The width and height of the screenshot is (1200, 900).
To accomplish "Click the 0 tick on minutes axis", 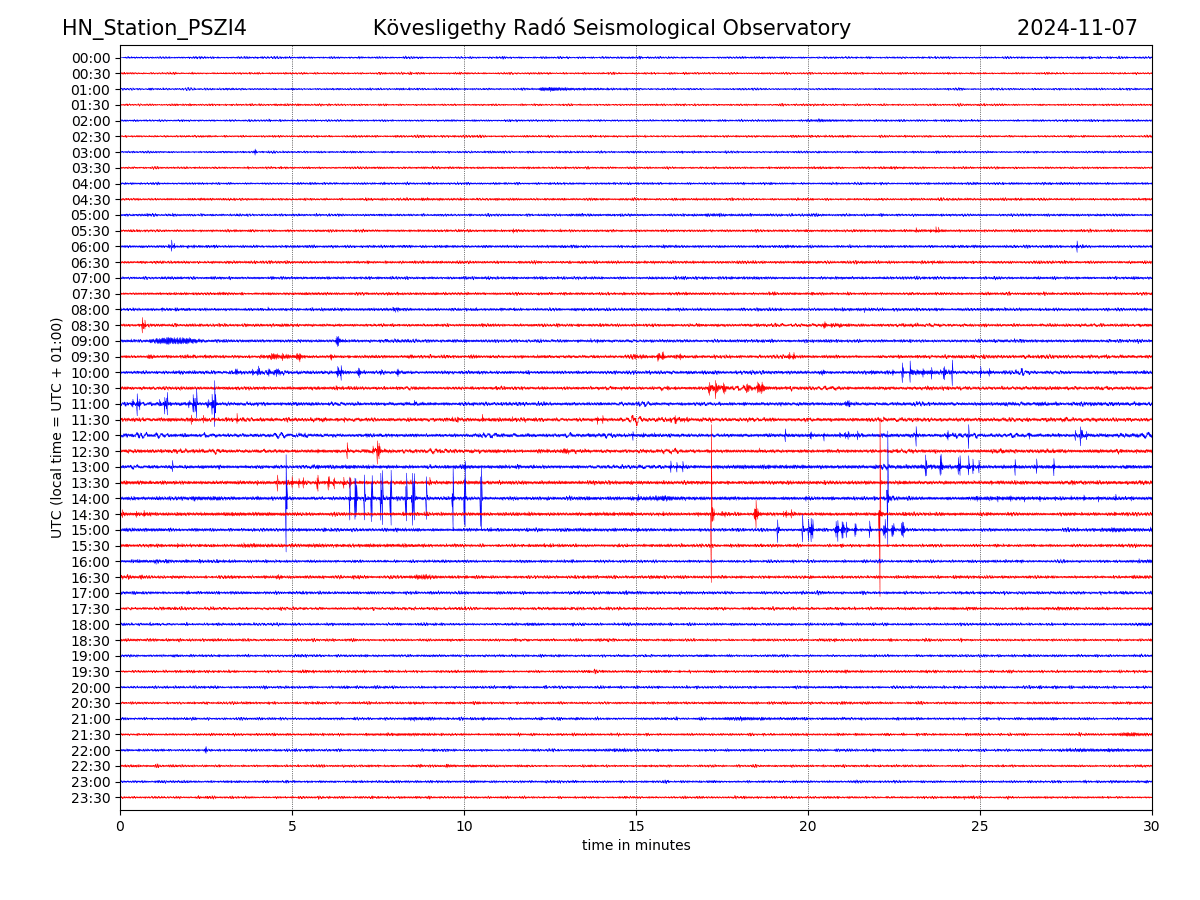I will 120,826.
